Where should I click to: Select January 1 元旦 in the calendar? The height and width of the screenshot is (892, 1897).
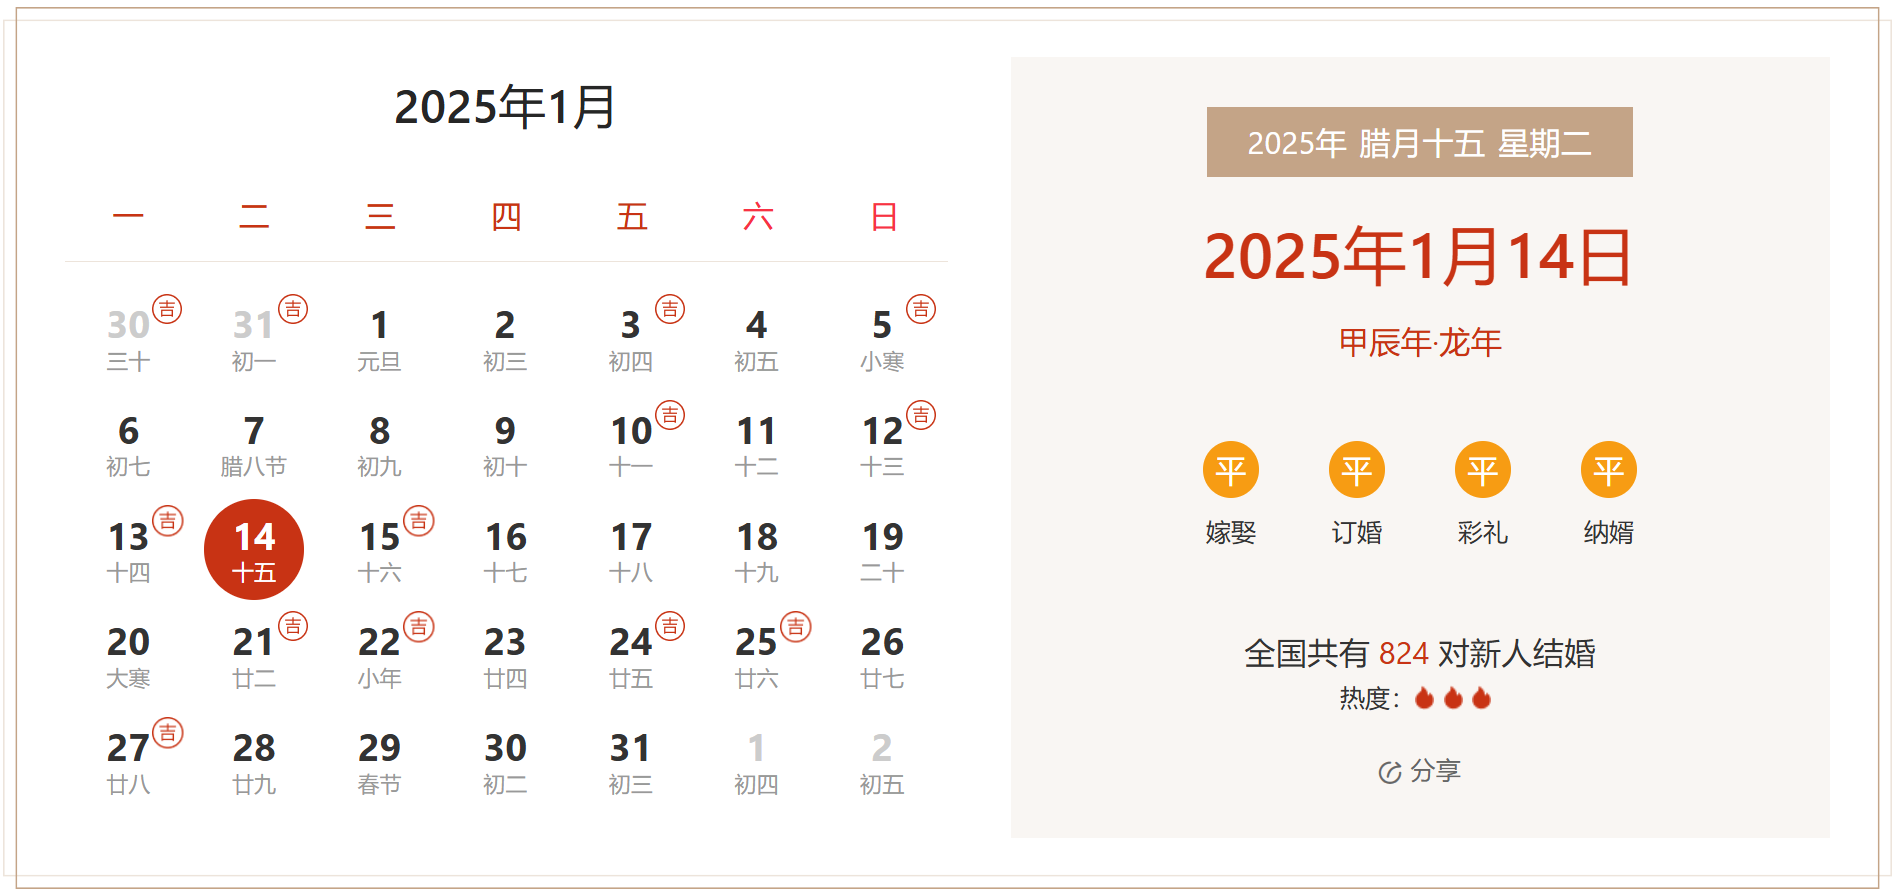[x=379, y=340]
